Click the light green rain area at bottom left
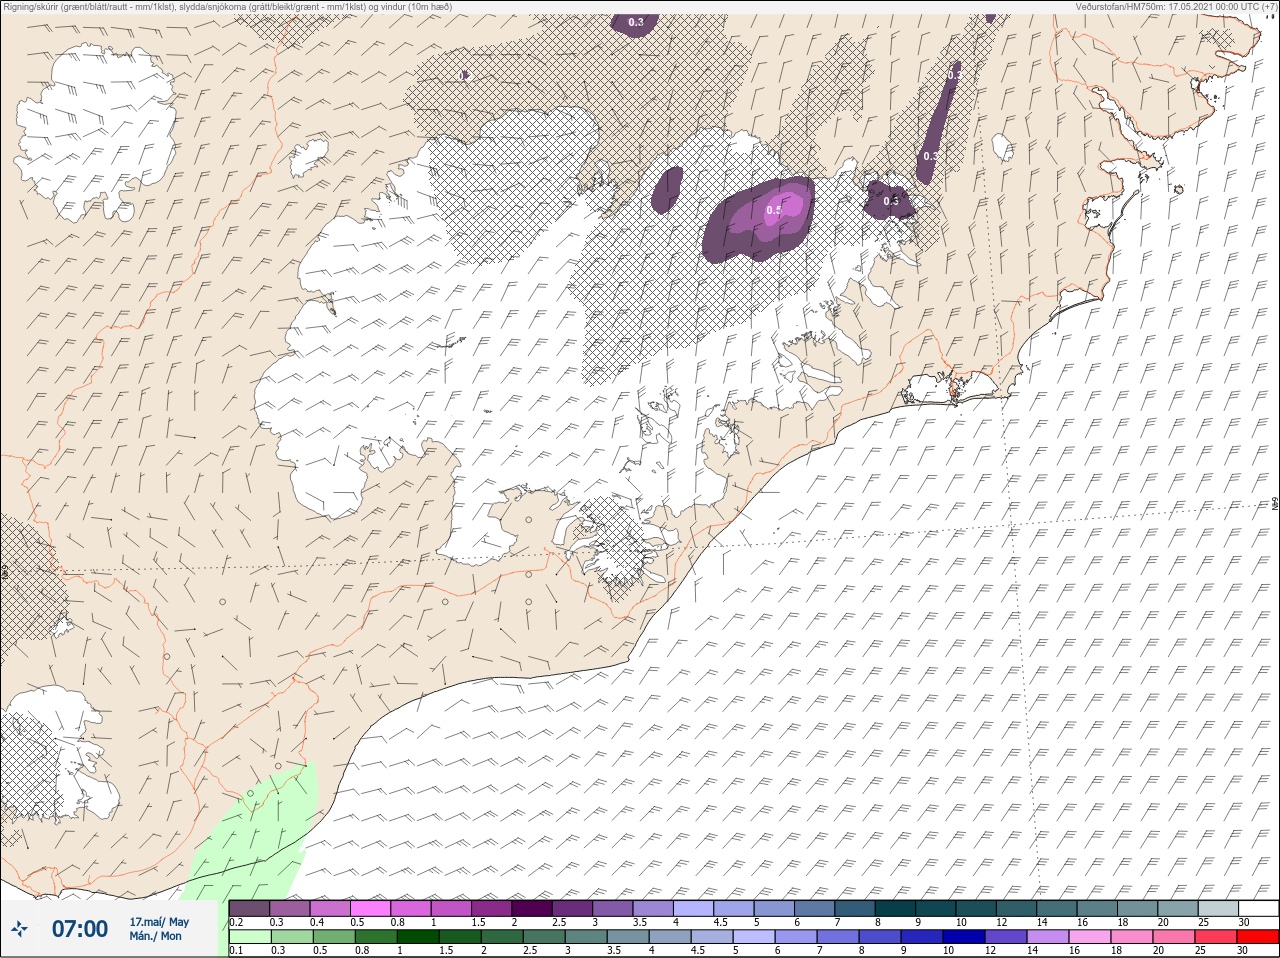Viewport: 1280px width, 958px height. pos(255,835)
